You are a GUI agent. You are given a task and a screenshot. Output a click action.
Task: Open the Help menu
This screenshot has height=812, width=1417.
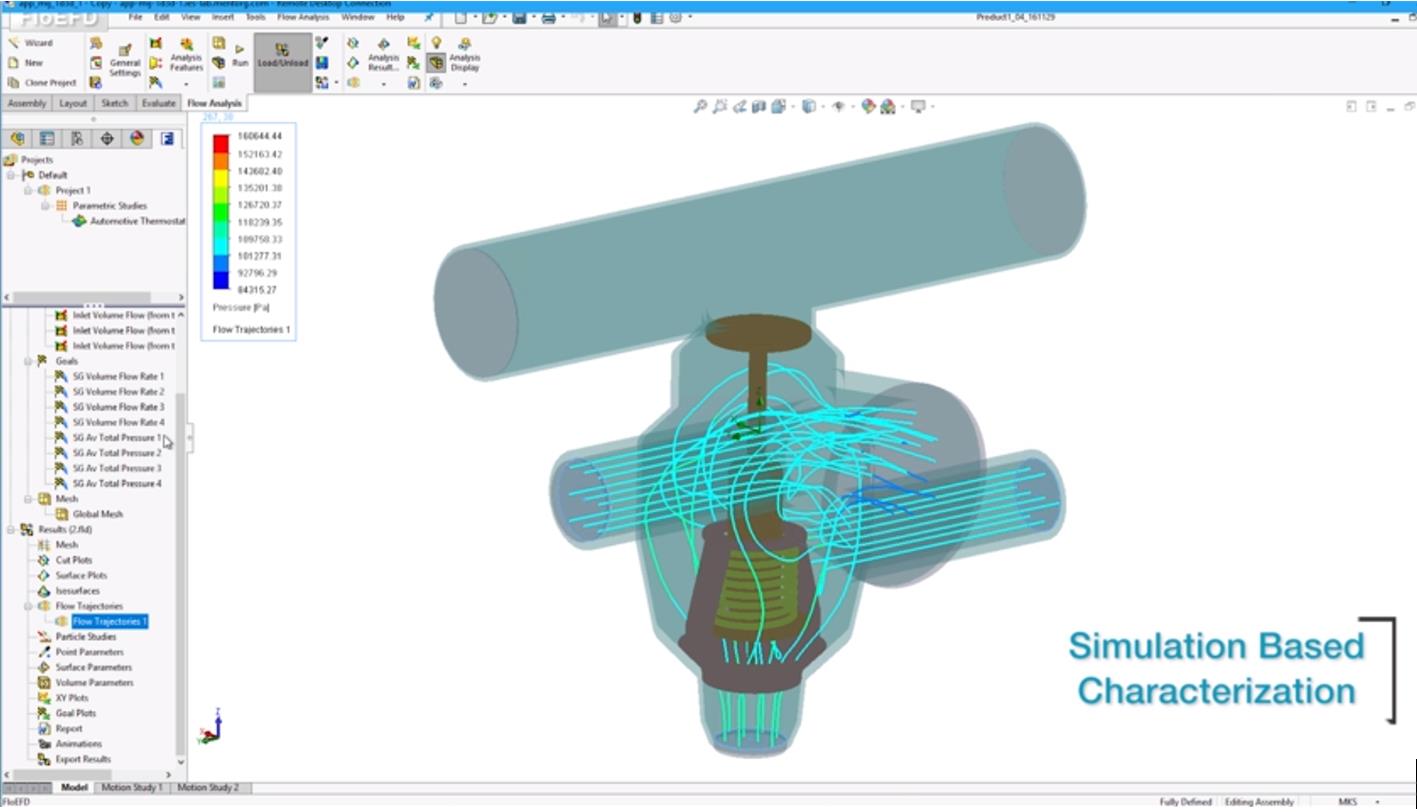[395, 17]
